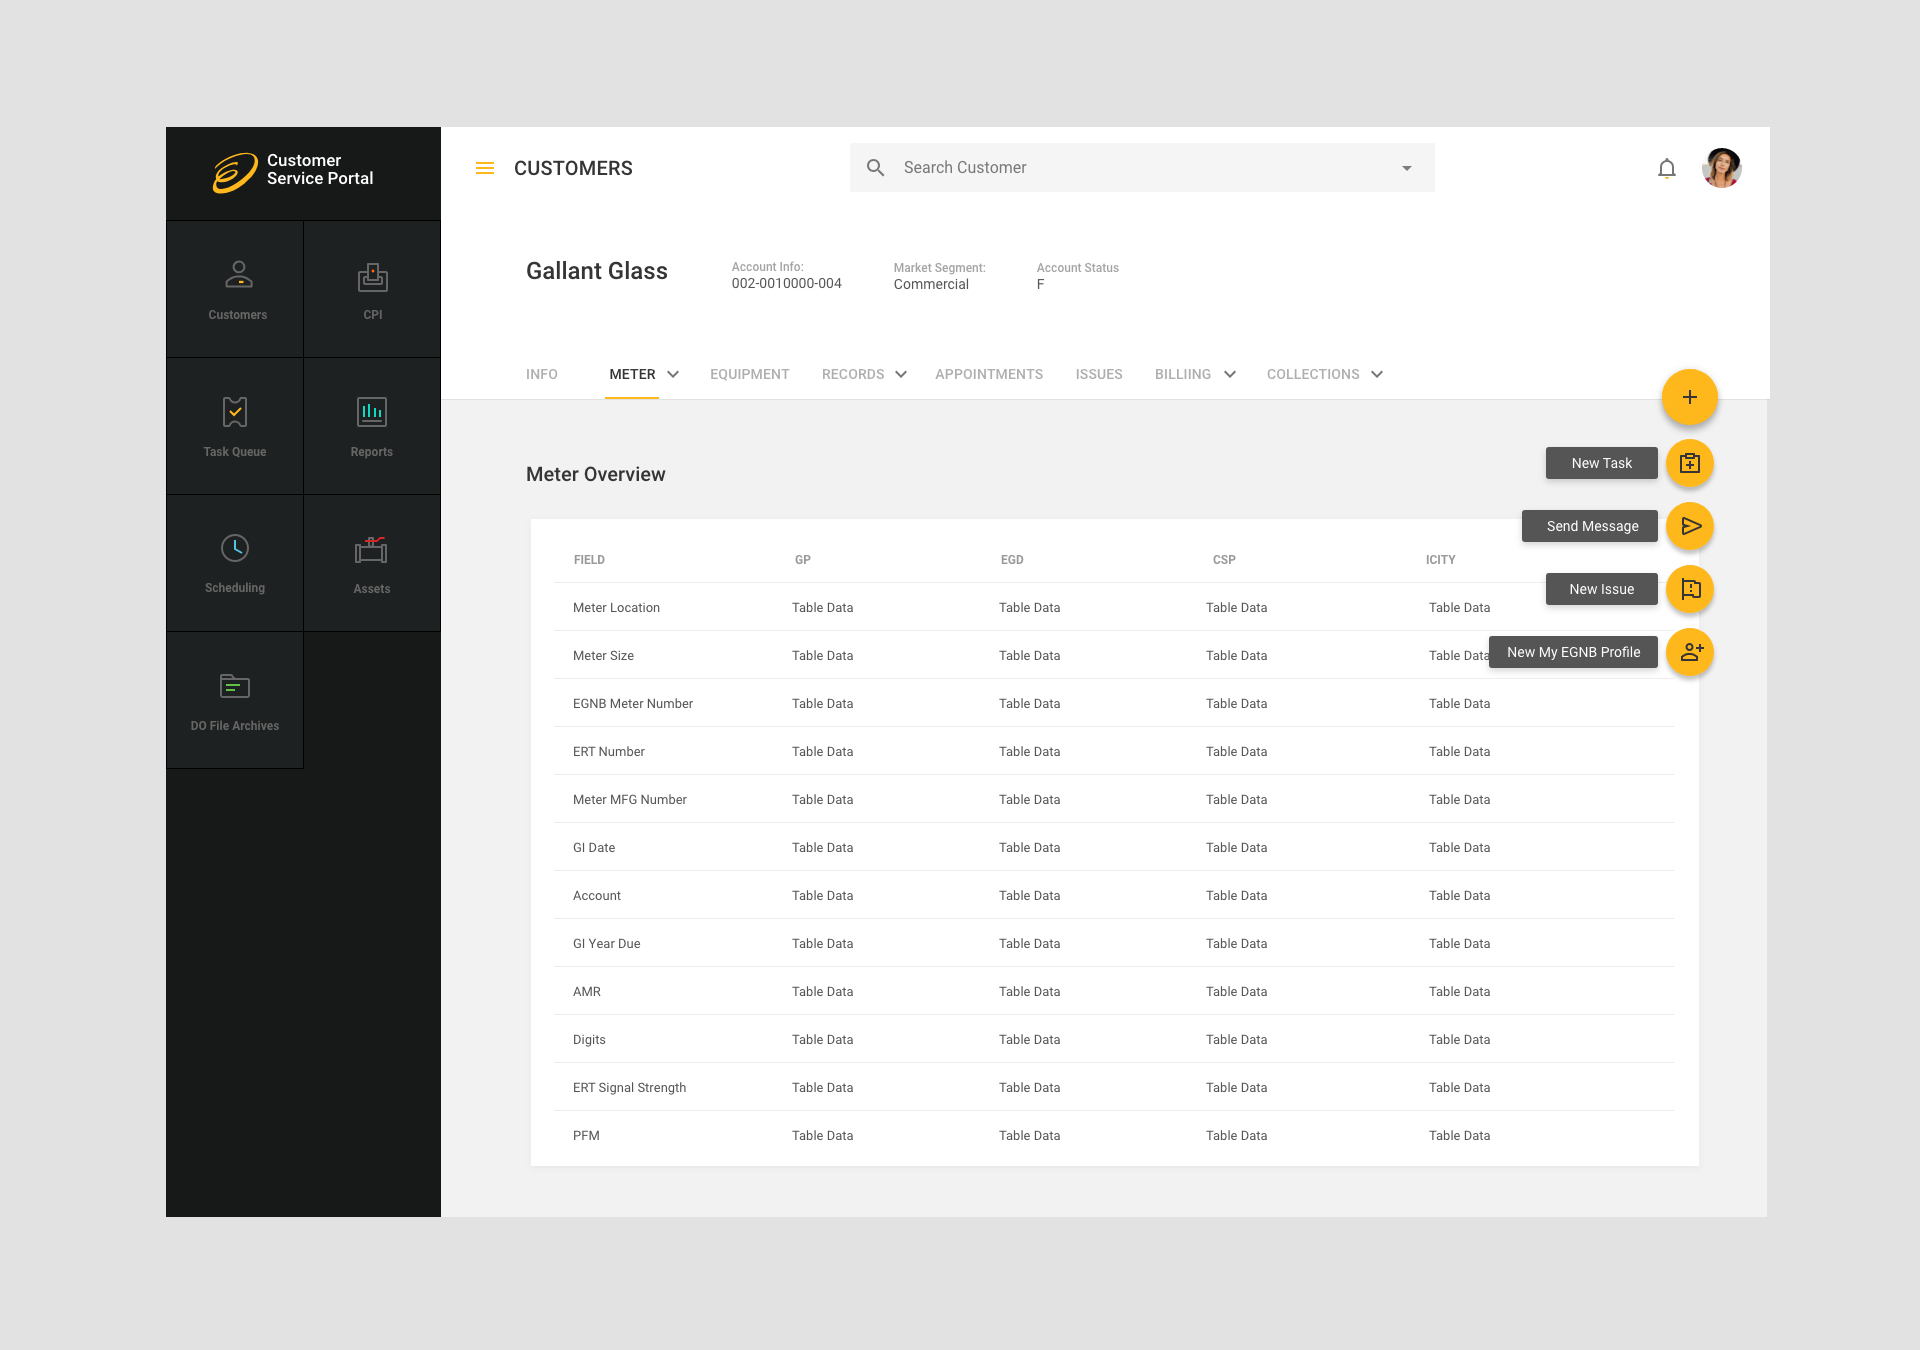The image size is (1920, 1350).
Task: Switch to the APPOINTMENTS tab
Action: pyautogui.click(x=989, y=374)
